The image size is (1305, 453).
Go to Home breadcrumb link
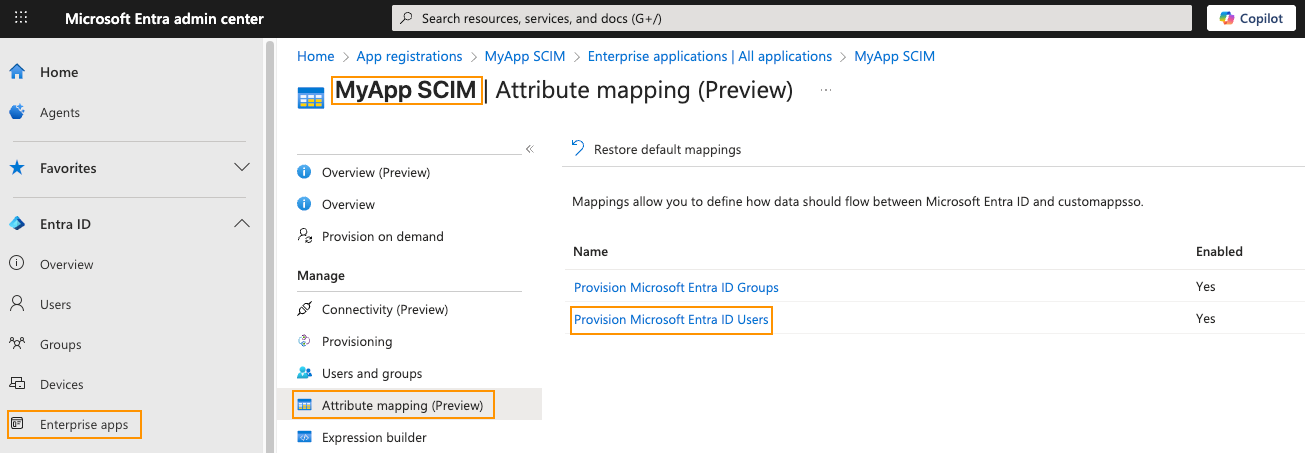316,56
